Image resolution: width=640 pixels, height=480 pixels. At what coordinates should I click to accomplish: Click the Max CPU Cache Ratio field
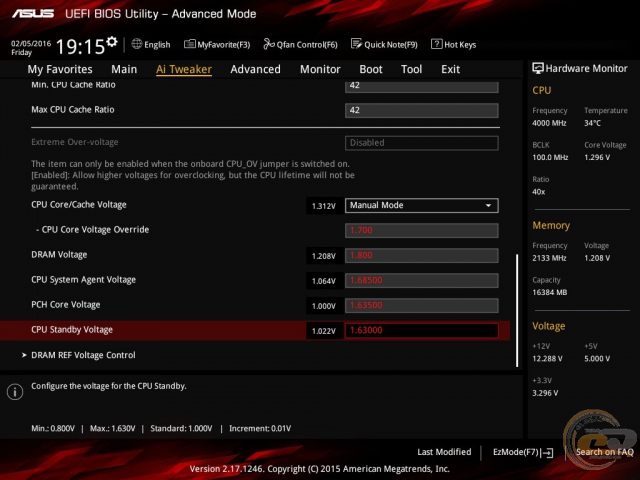click(x=422, y=110)
